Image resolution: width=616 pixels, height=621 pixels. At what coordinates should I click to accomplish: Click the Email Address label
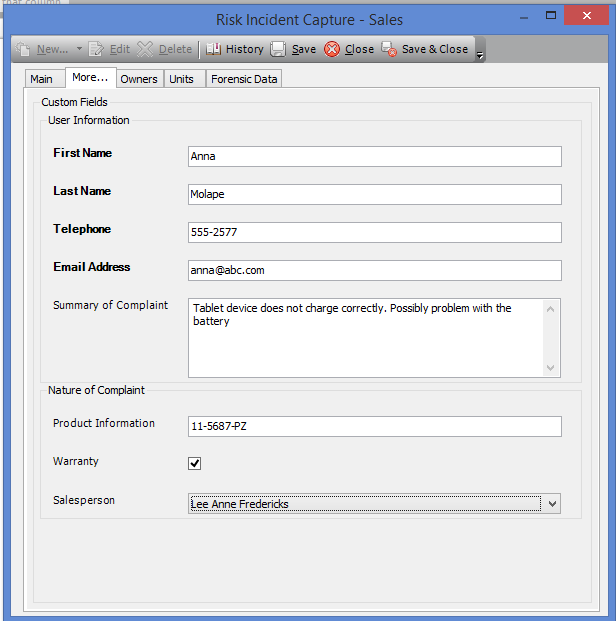pyautogui.click(x=92, y=267)
